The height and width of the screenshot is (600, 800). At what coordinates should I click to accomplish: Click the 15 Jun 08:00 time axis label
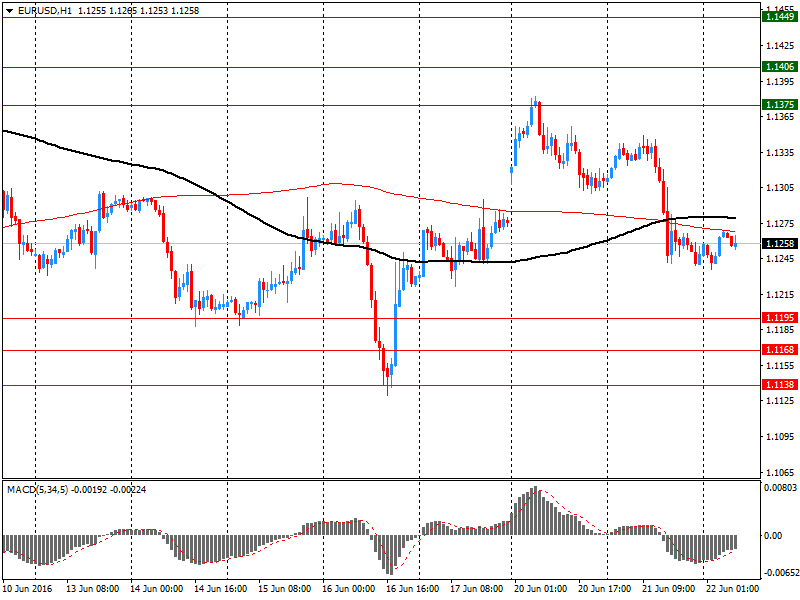coord(284,588)
